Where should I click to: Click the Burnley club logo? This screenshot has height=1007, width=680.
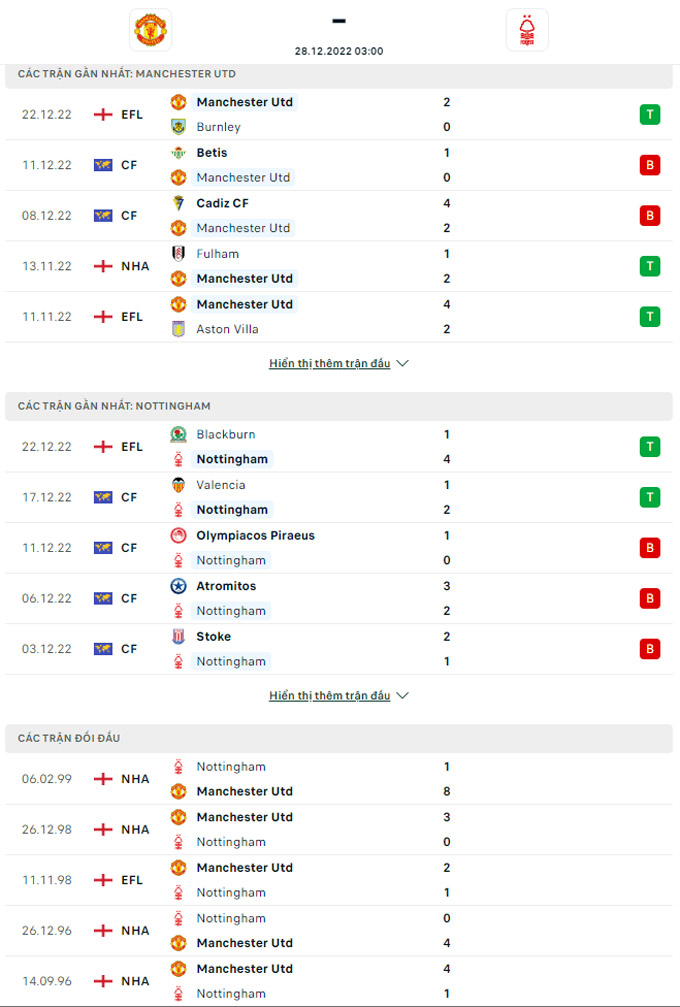[178, 127]
